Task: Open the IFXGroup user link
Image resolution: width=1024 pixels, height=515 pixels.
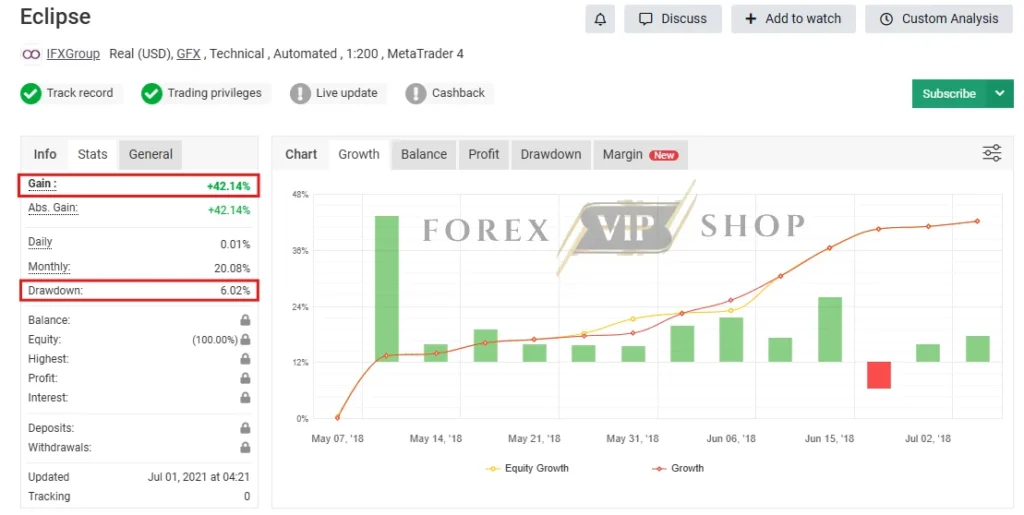Action: pyautogui.click(x=73, y=54)
